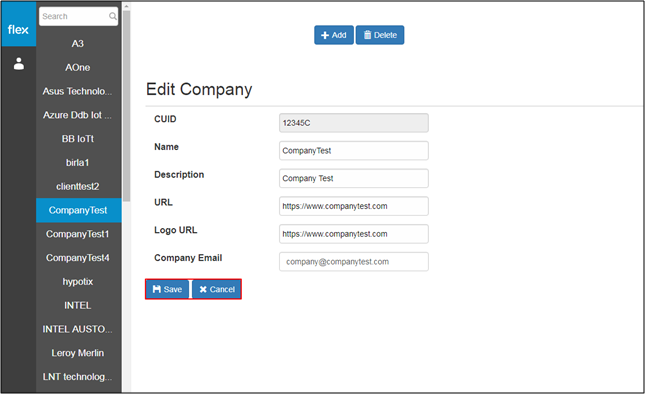Select A3 in the company list
Viewport: 645px width, 394px height.
[78, 44]
